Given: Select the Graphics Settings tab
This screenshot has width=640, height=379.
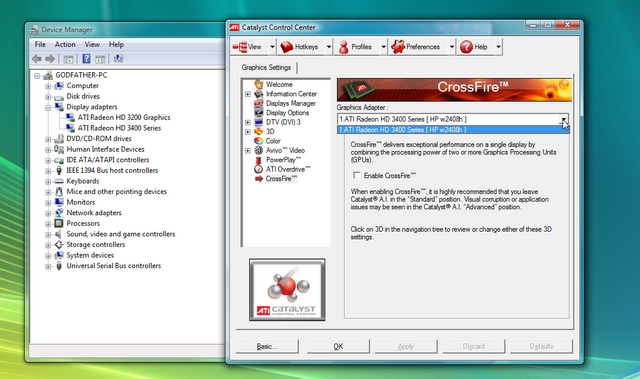Looking at the screenshot, I should (x=266, y=67).
